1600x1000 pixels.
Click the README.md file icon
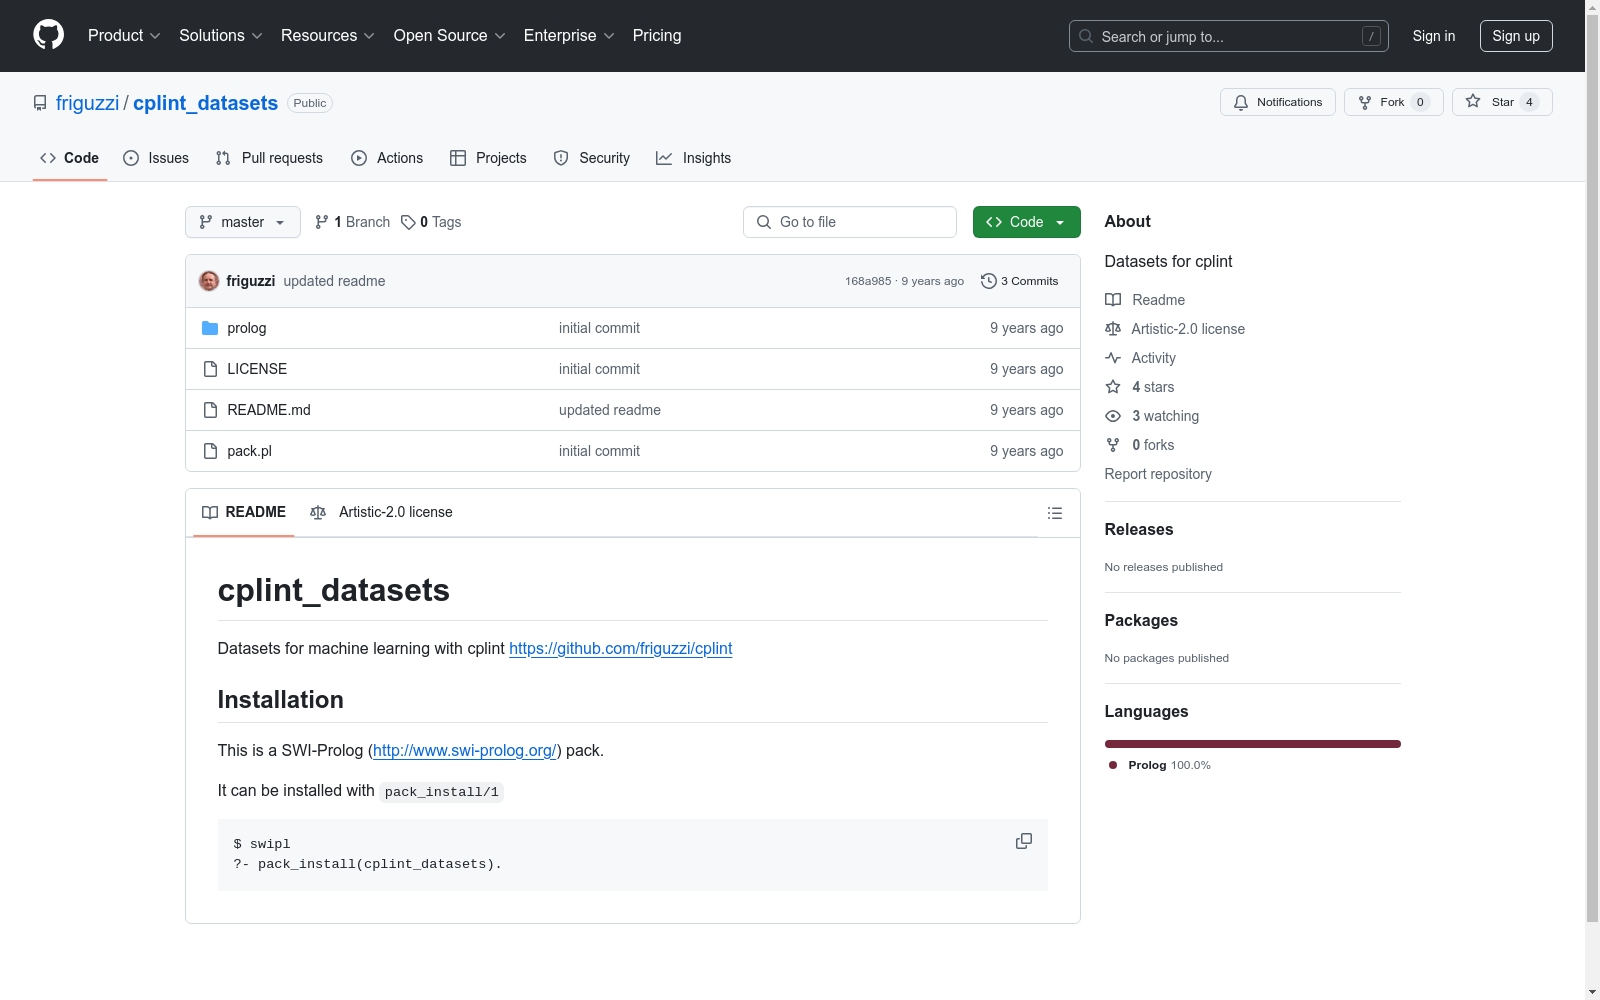click(x=210, y=410)
